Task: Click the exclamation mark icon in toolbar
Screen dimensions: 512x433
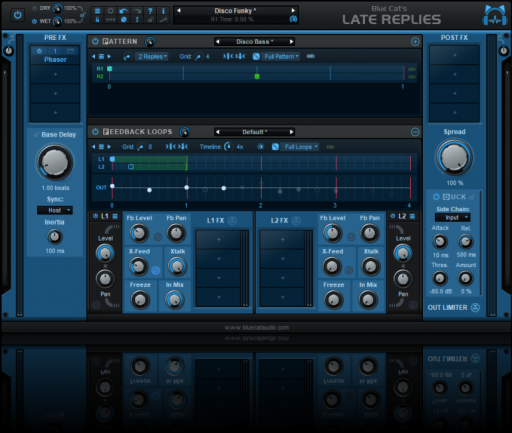Action: pos(137,20)
